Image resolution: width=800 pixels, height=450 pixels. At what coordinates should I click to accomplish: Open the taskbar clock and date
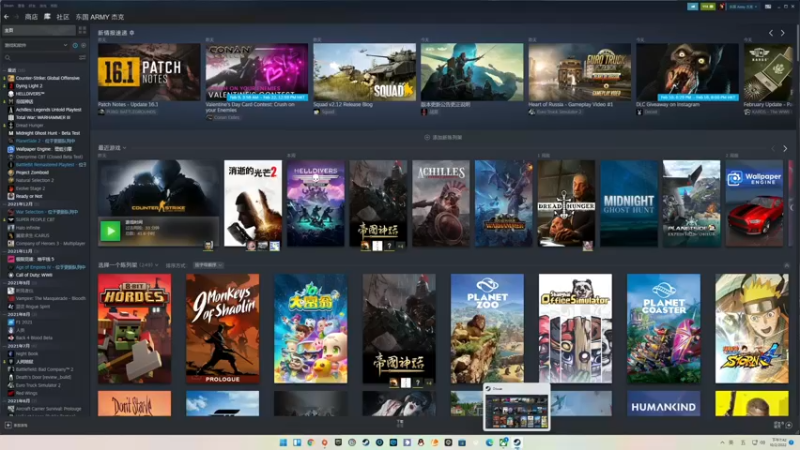pos(779,442)
